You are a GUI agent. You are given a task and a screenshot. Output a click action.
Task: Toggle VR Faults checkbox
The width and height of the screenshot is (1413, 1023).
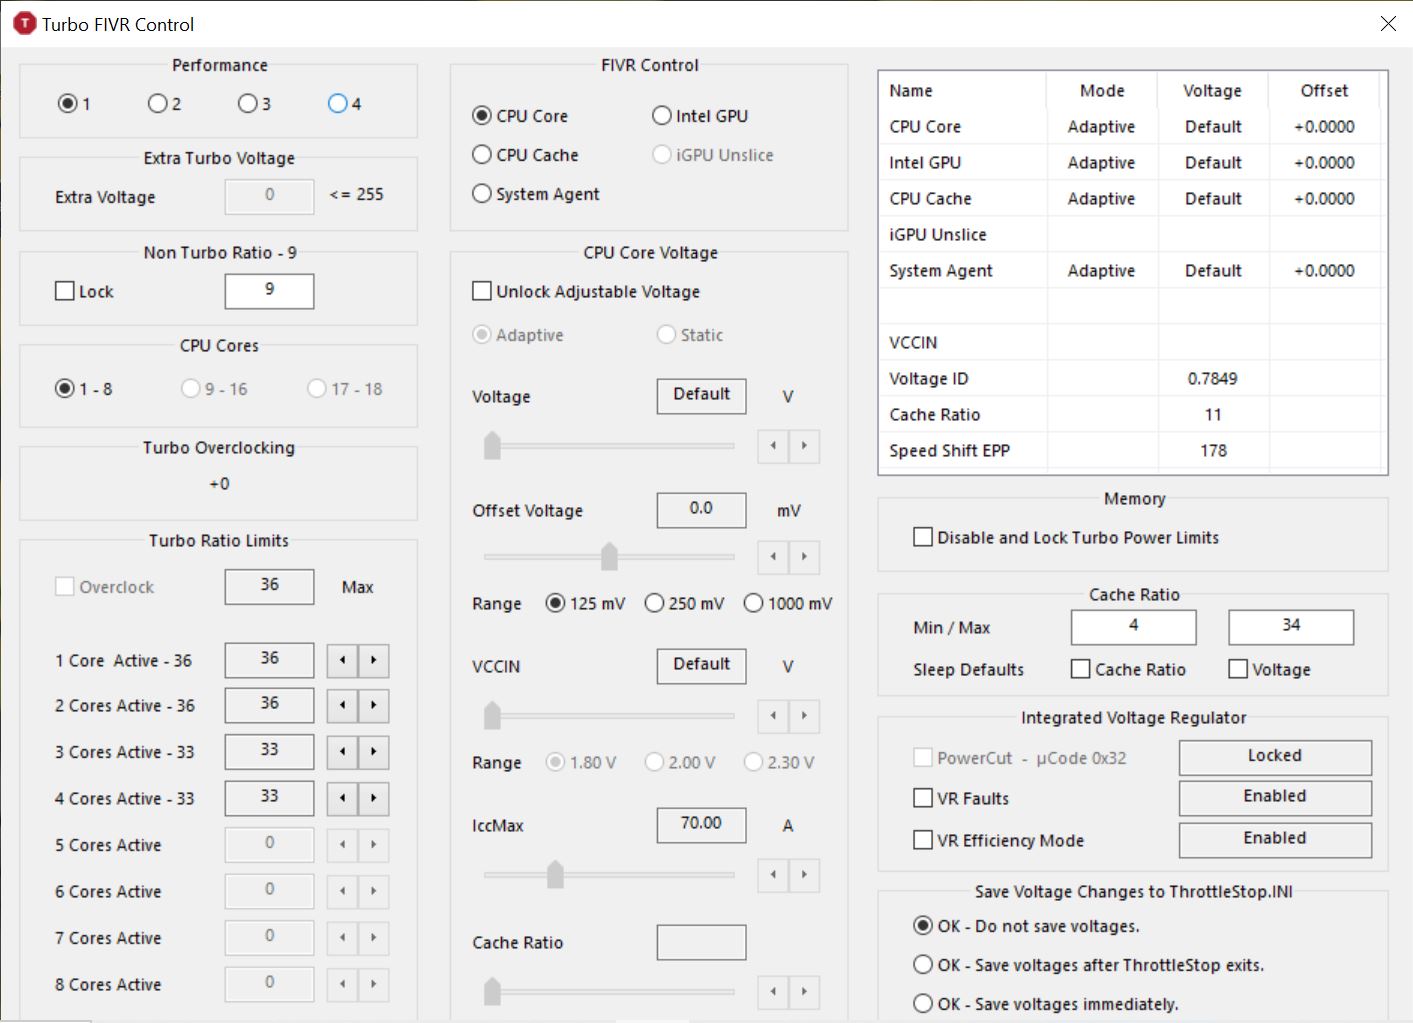click(923, 798)
